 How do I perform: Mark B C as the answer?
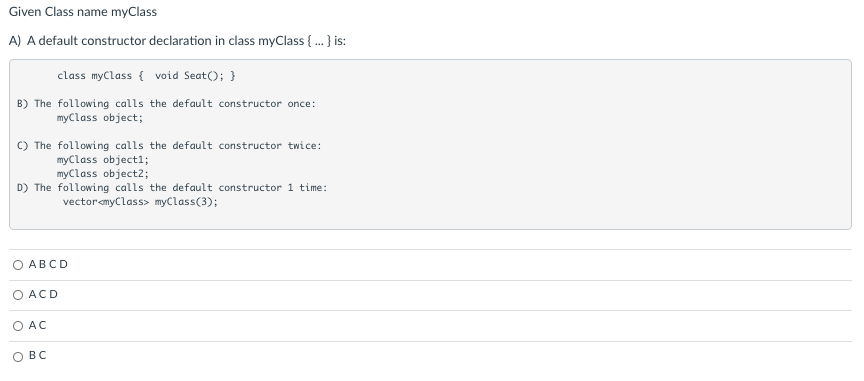[18, 357]
